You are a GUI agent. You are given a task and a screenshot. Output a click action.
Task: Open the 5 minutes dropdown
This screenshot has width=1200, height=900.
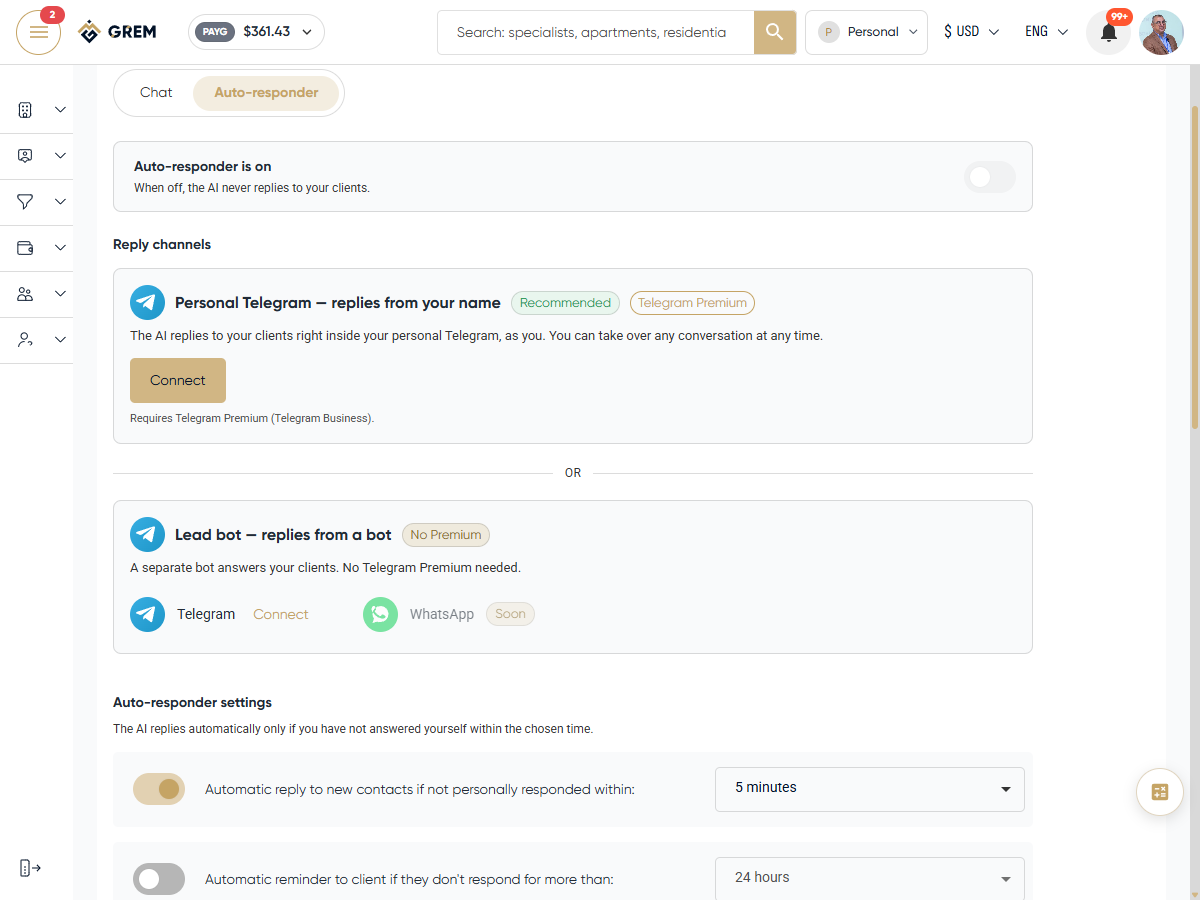(x=870, y=789)
